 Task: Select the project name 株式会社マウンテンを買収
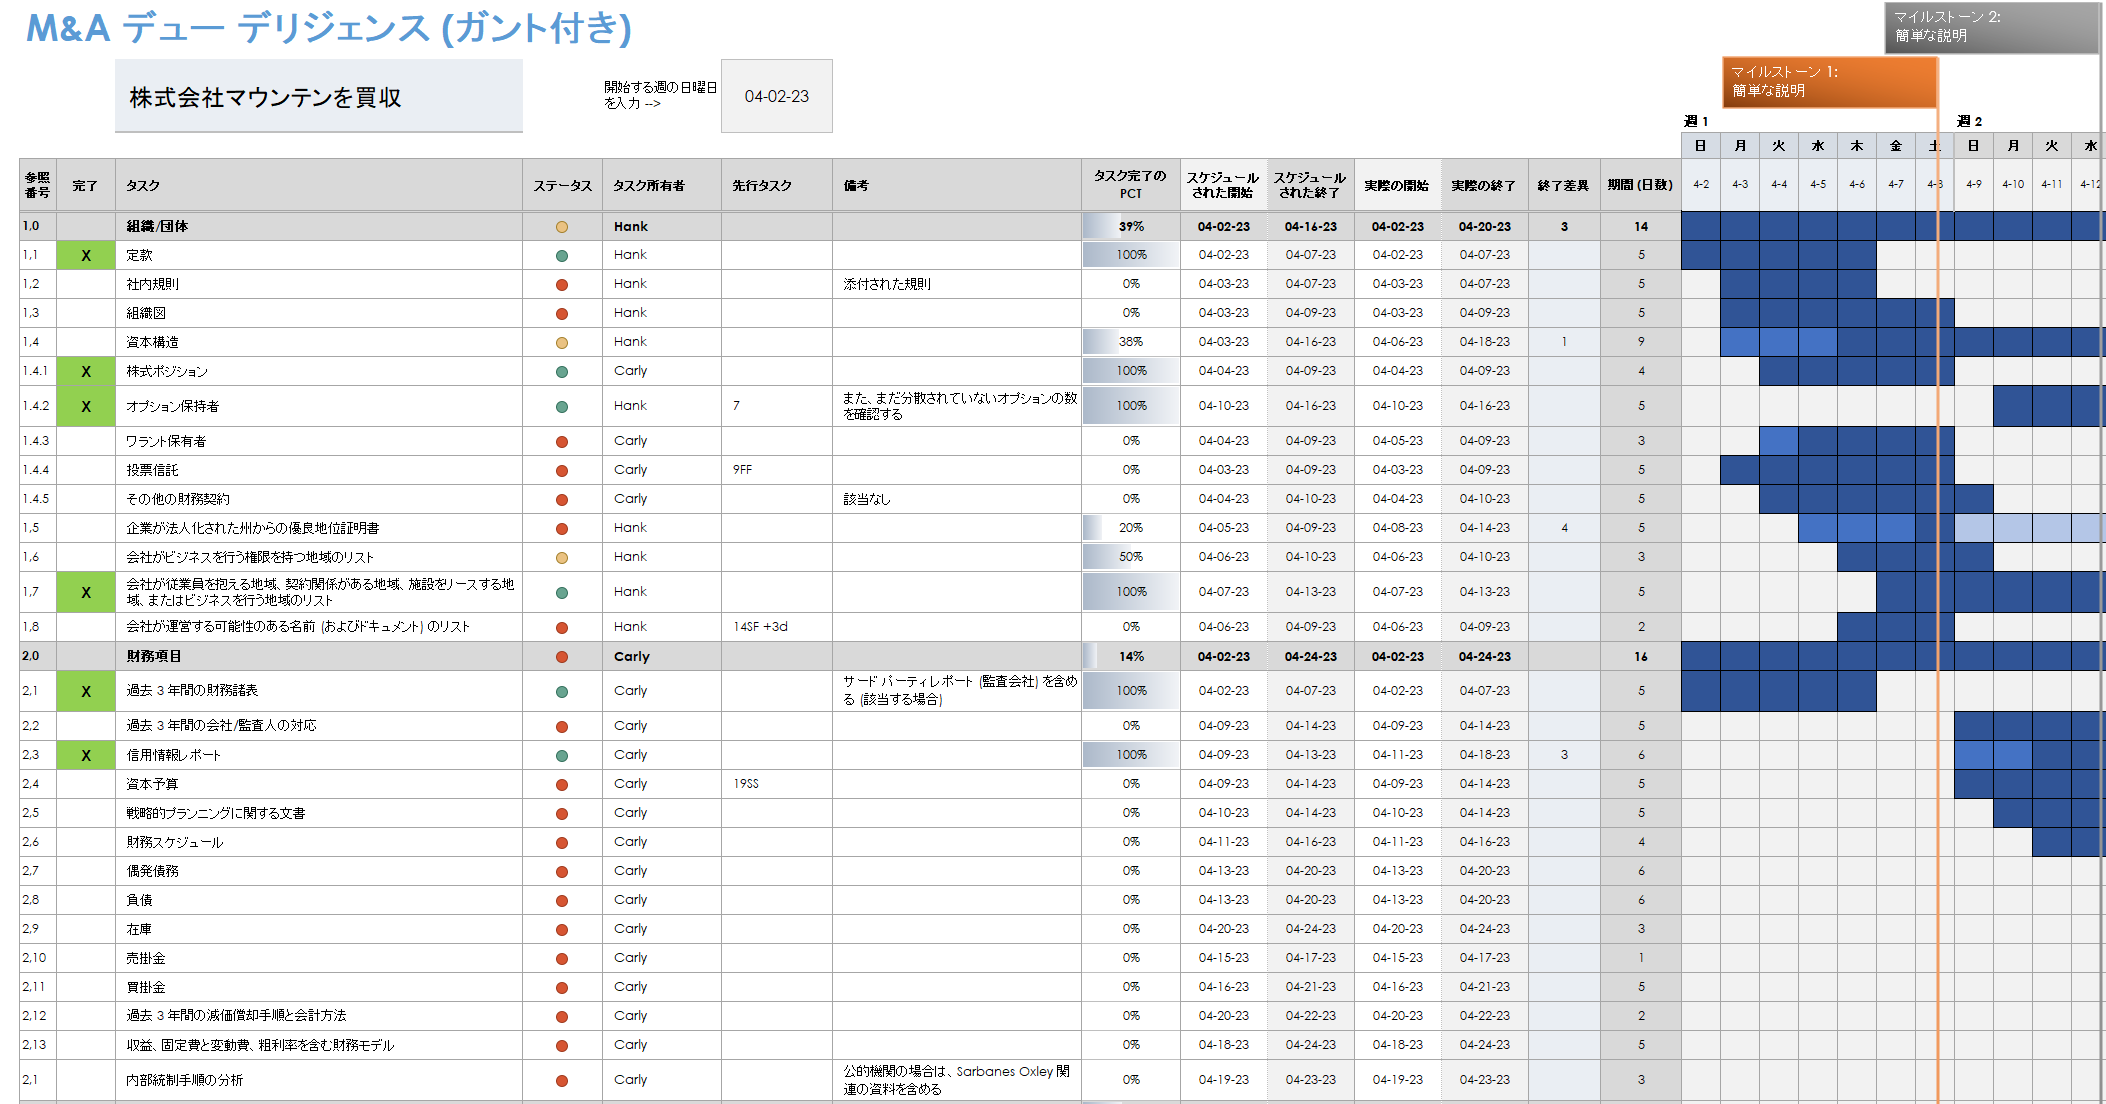(319, 97)
